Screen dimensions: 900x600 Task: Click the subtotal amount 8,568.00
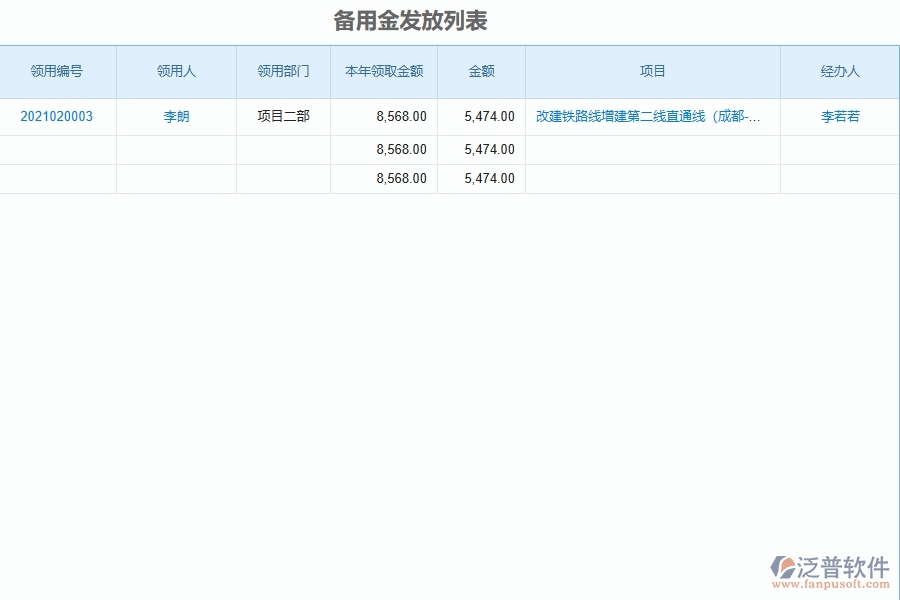pyautogui.click(x=400, y=149)
